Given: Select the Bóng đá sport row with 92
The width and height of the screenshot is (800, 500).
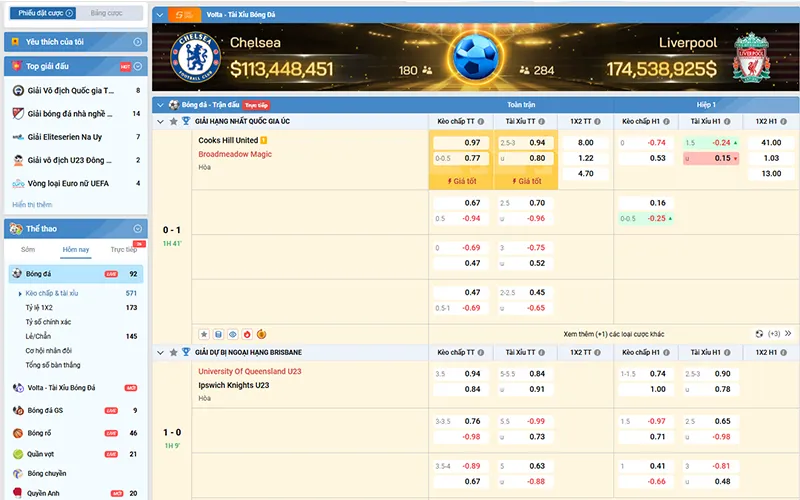Looking at the screenshot, I should click(x=76, y=274).
